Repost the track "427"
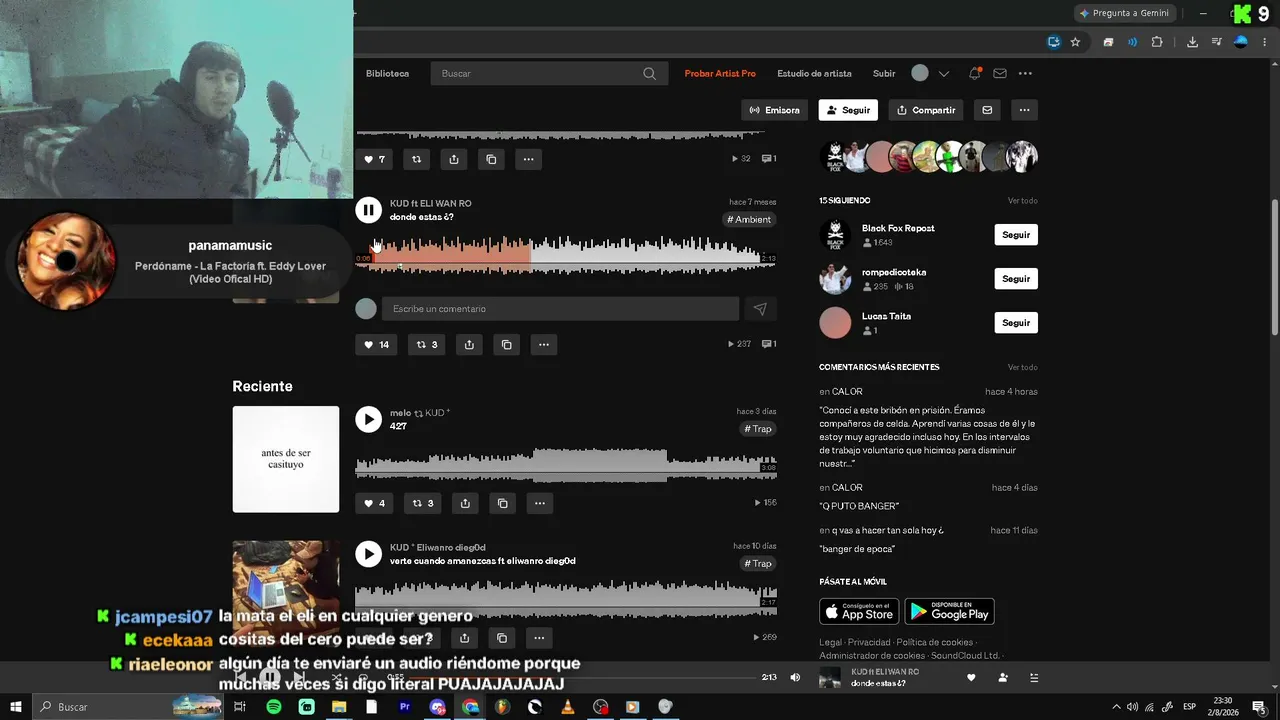Screen dimensions: 1280x720 424,503
